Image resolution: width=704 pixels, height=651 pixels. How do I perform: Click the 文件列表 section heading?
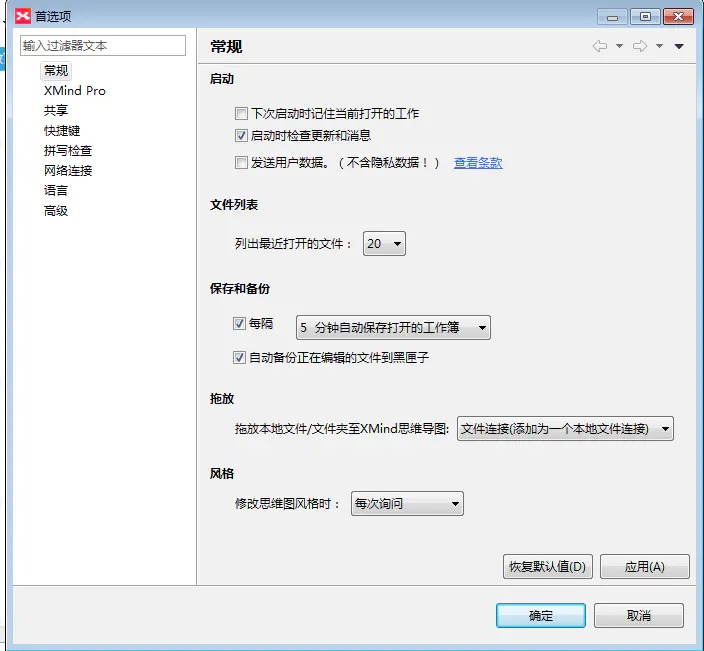pyautogui.click(x=234, y=205)
